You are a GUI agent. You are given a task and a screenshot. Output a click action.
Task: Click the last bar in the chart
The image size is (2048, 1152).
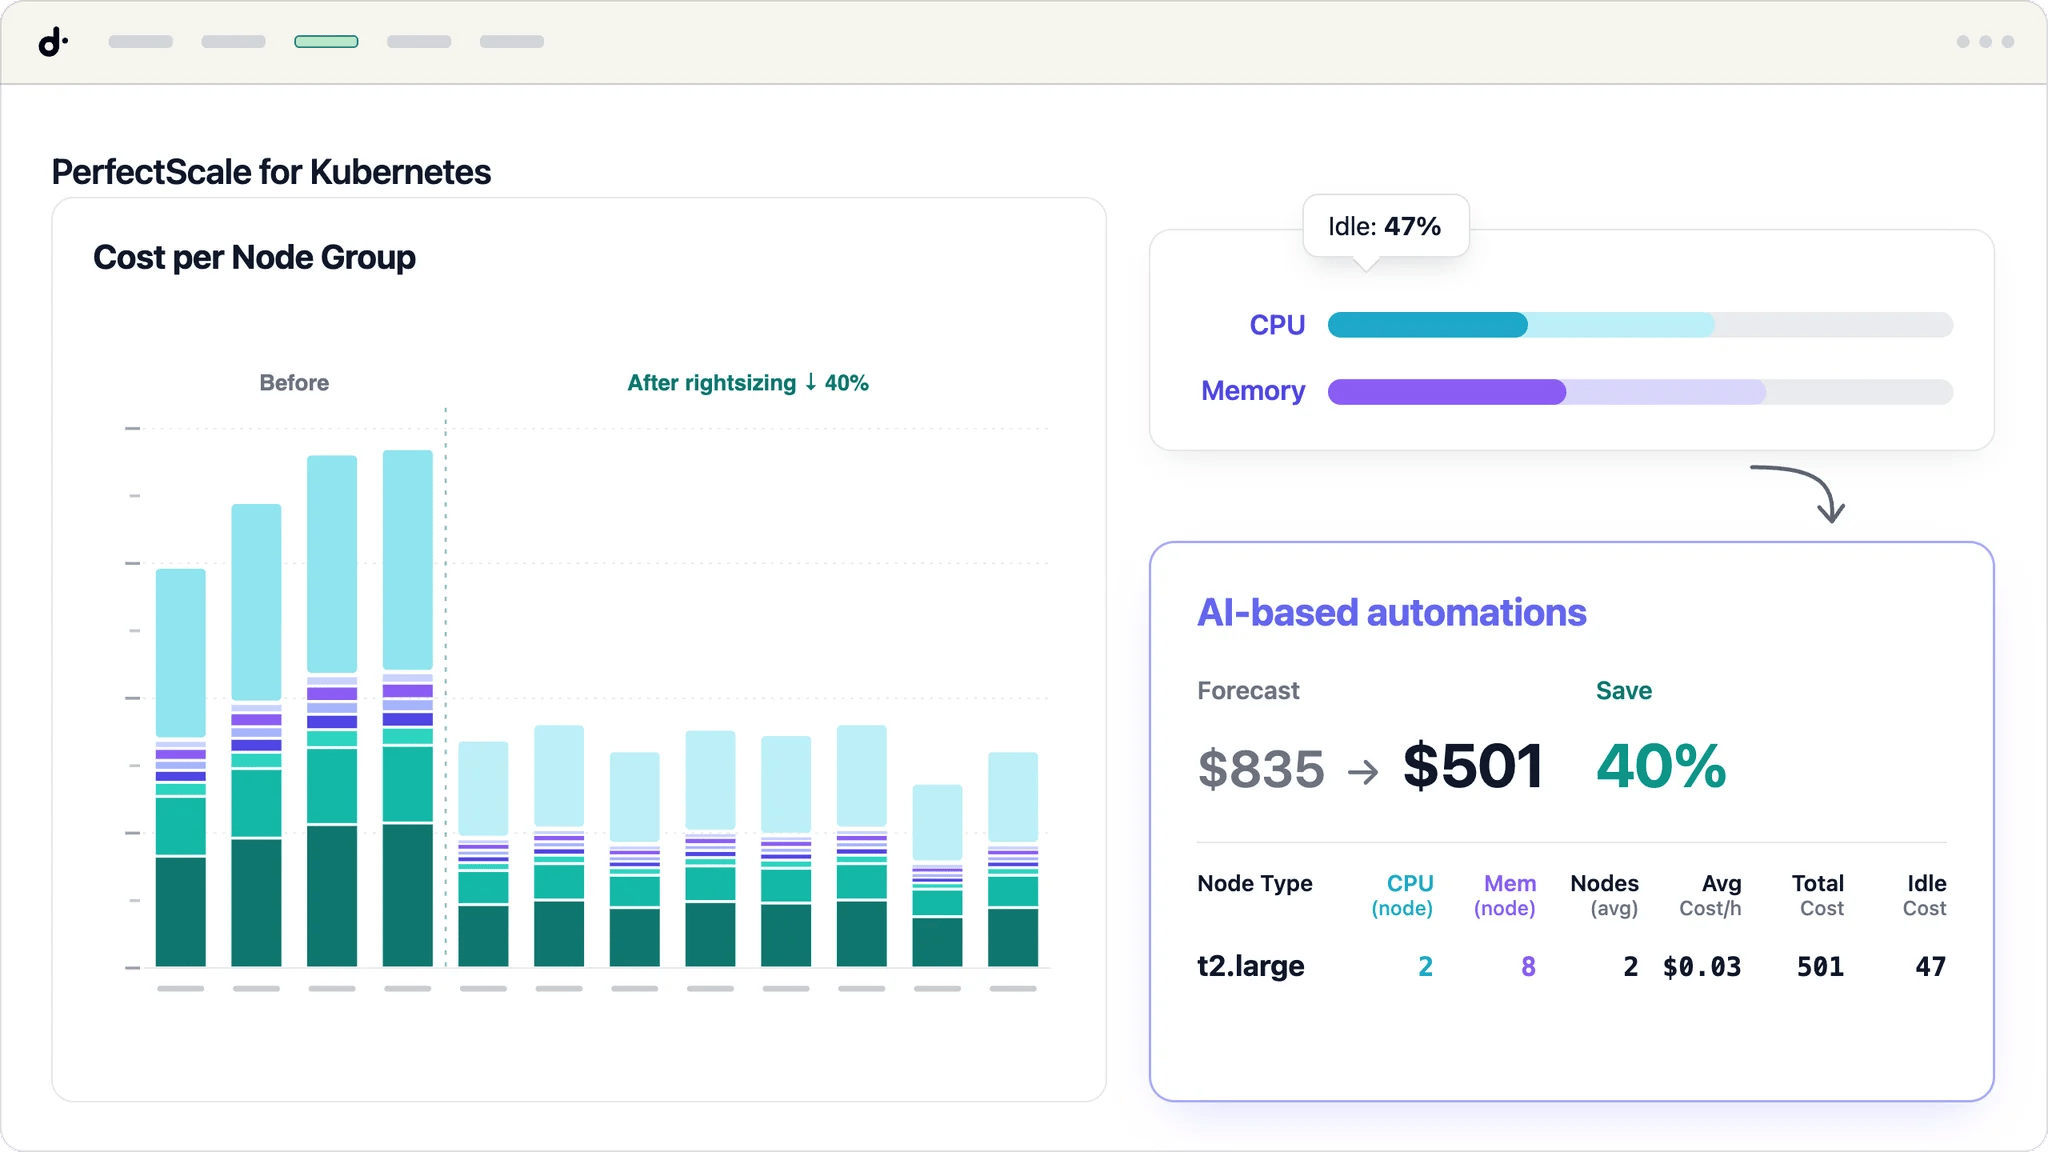coord(1013,860)
